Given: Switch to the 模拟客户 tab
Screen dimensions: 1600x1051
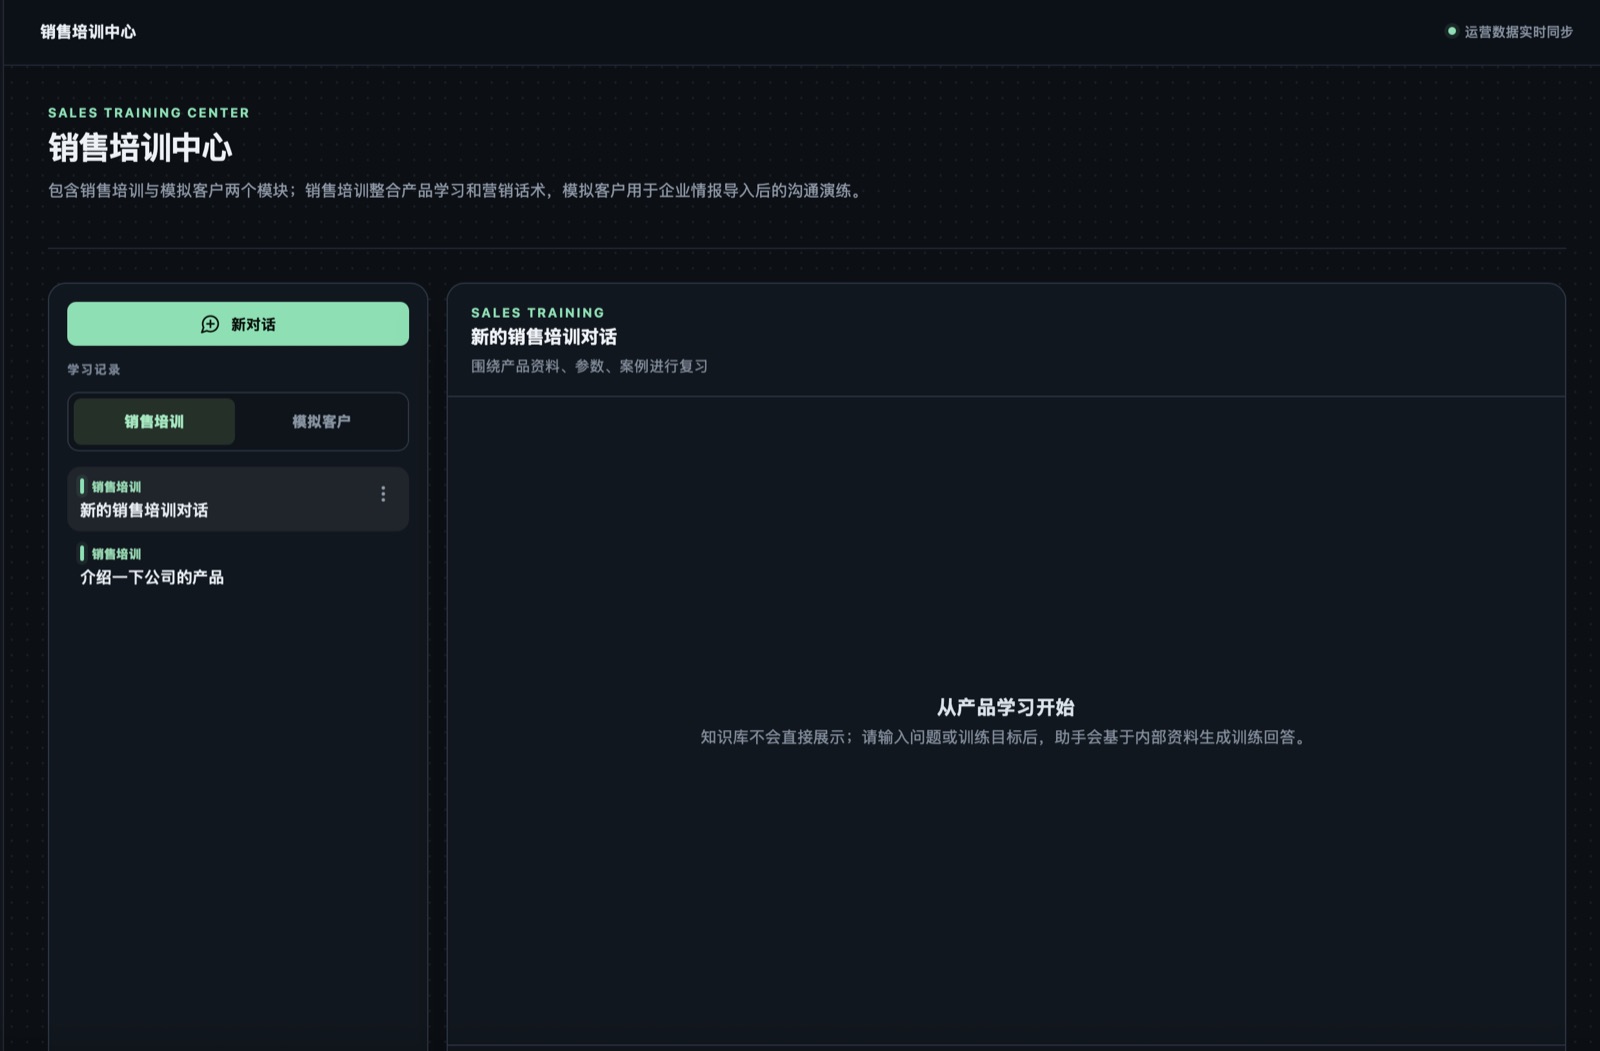Looking at the screenshot, I should [321, 421].
